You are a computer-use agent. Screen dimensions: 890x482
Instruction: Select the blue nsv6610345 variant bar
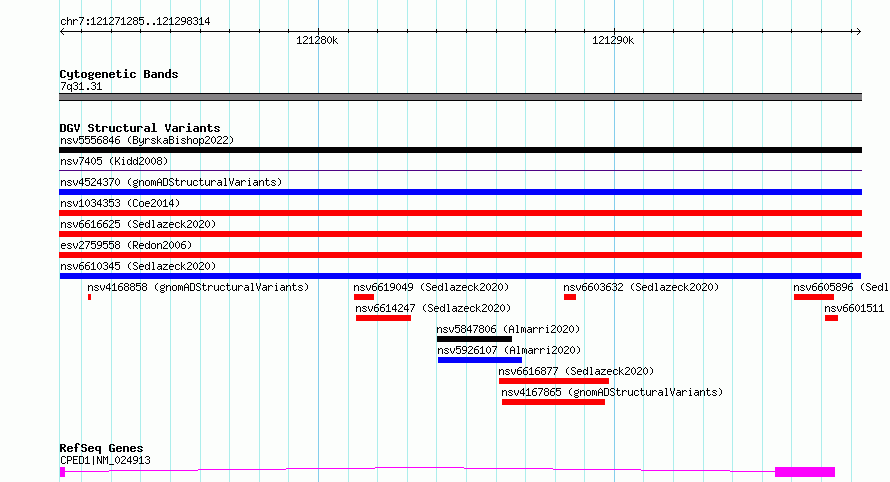[x=460, y=276]
